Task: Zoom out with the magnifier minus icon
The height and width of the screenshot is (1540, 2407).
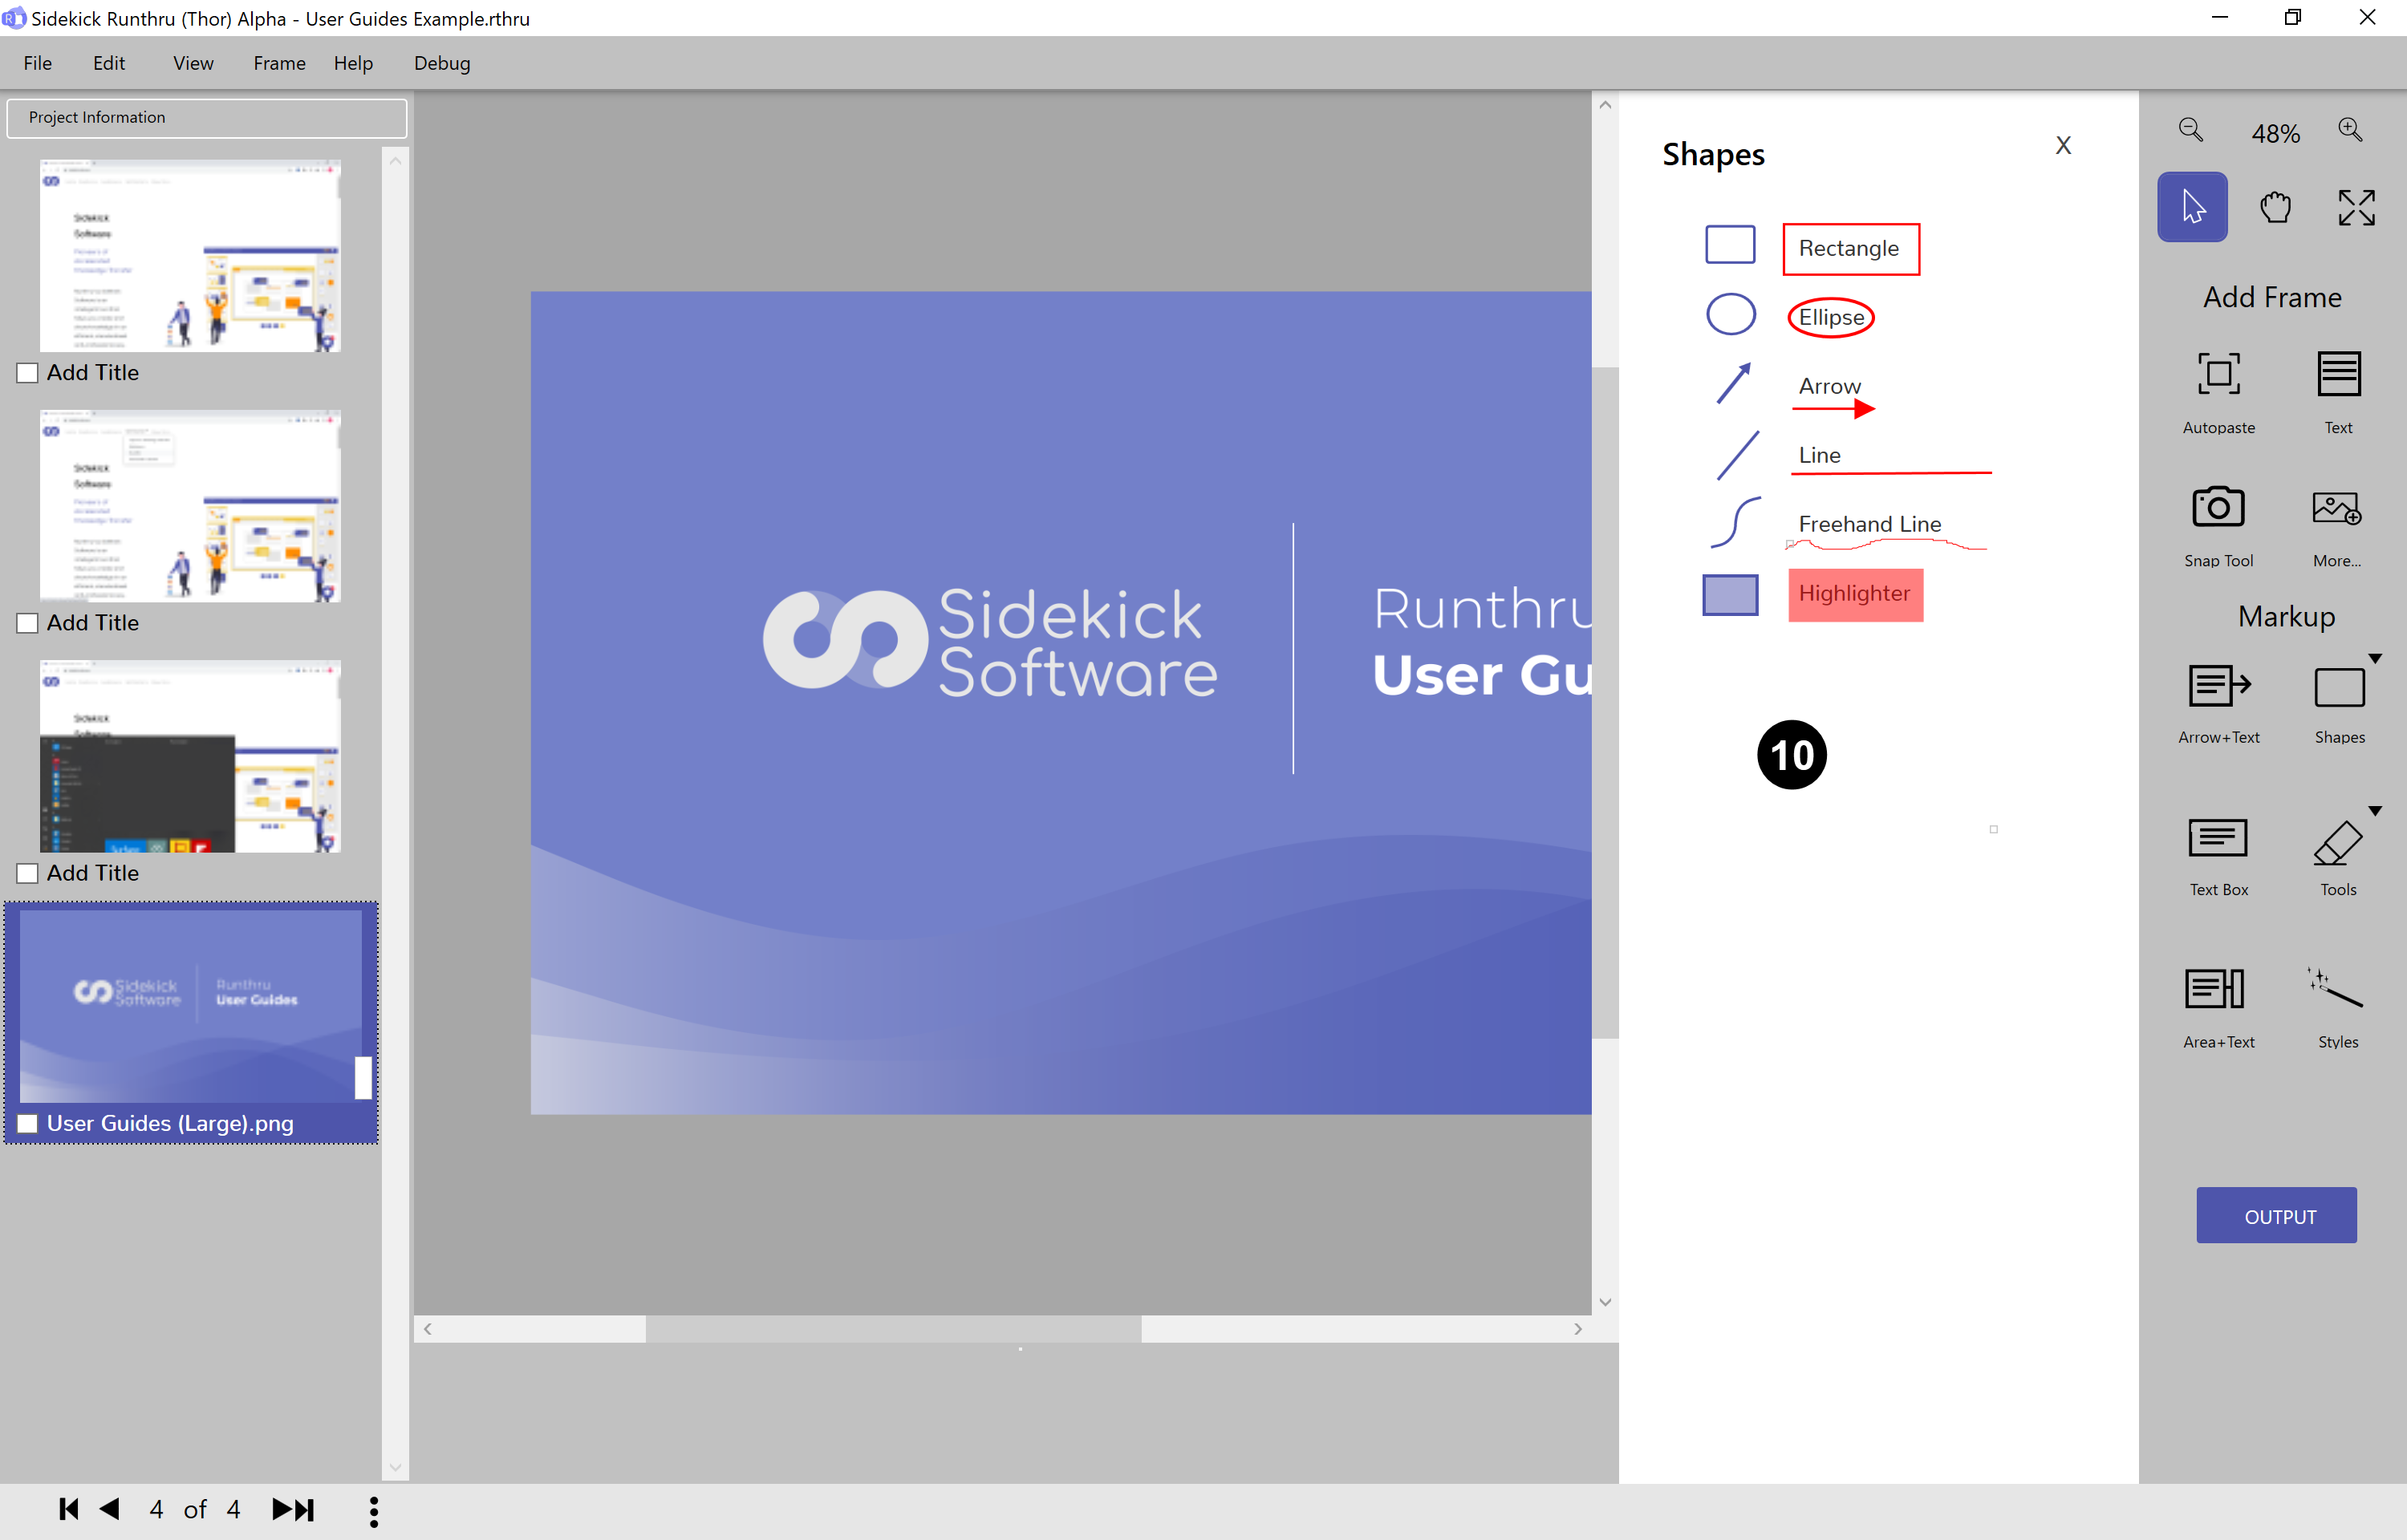Action: 2191,130
